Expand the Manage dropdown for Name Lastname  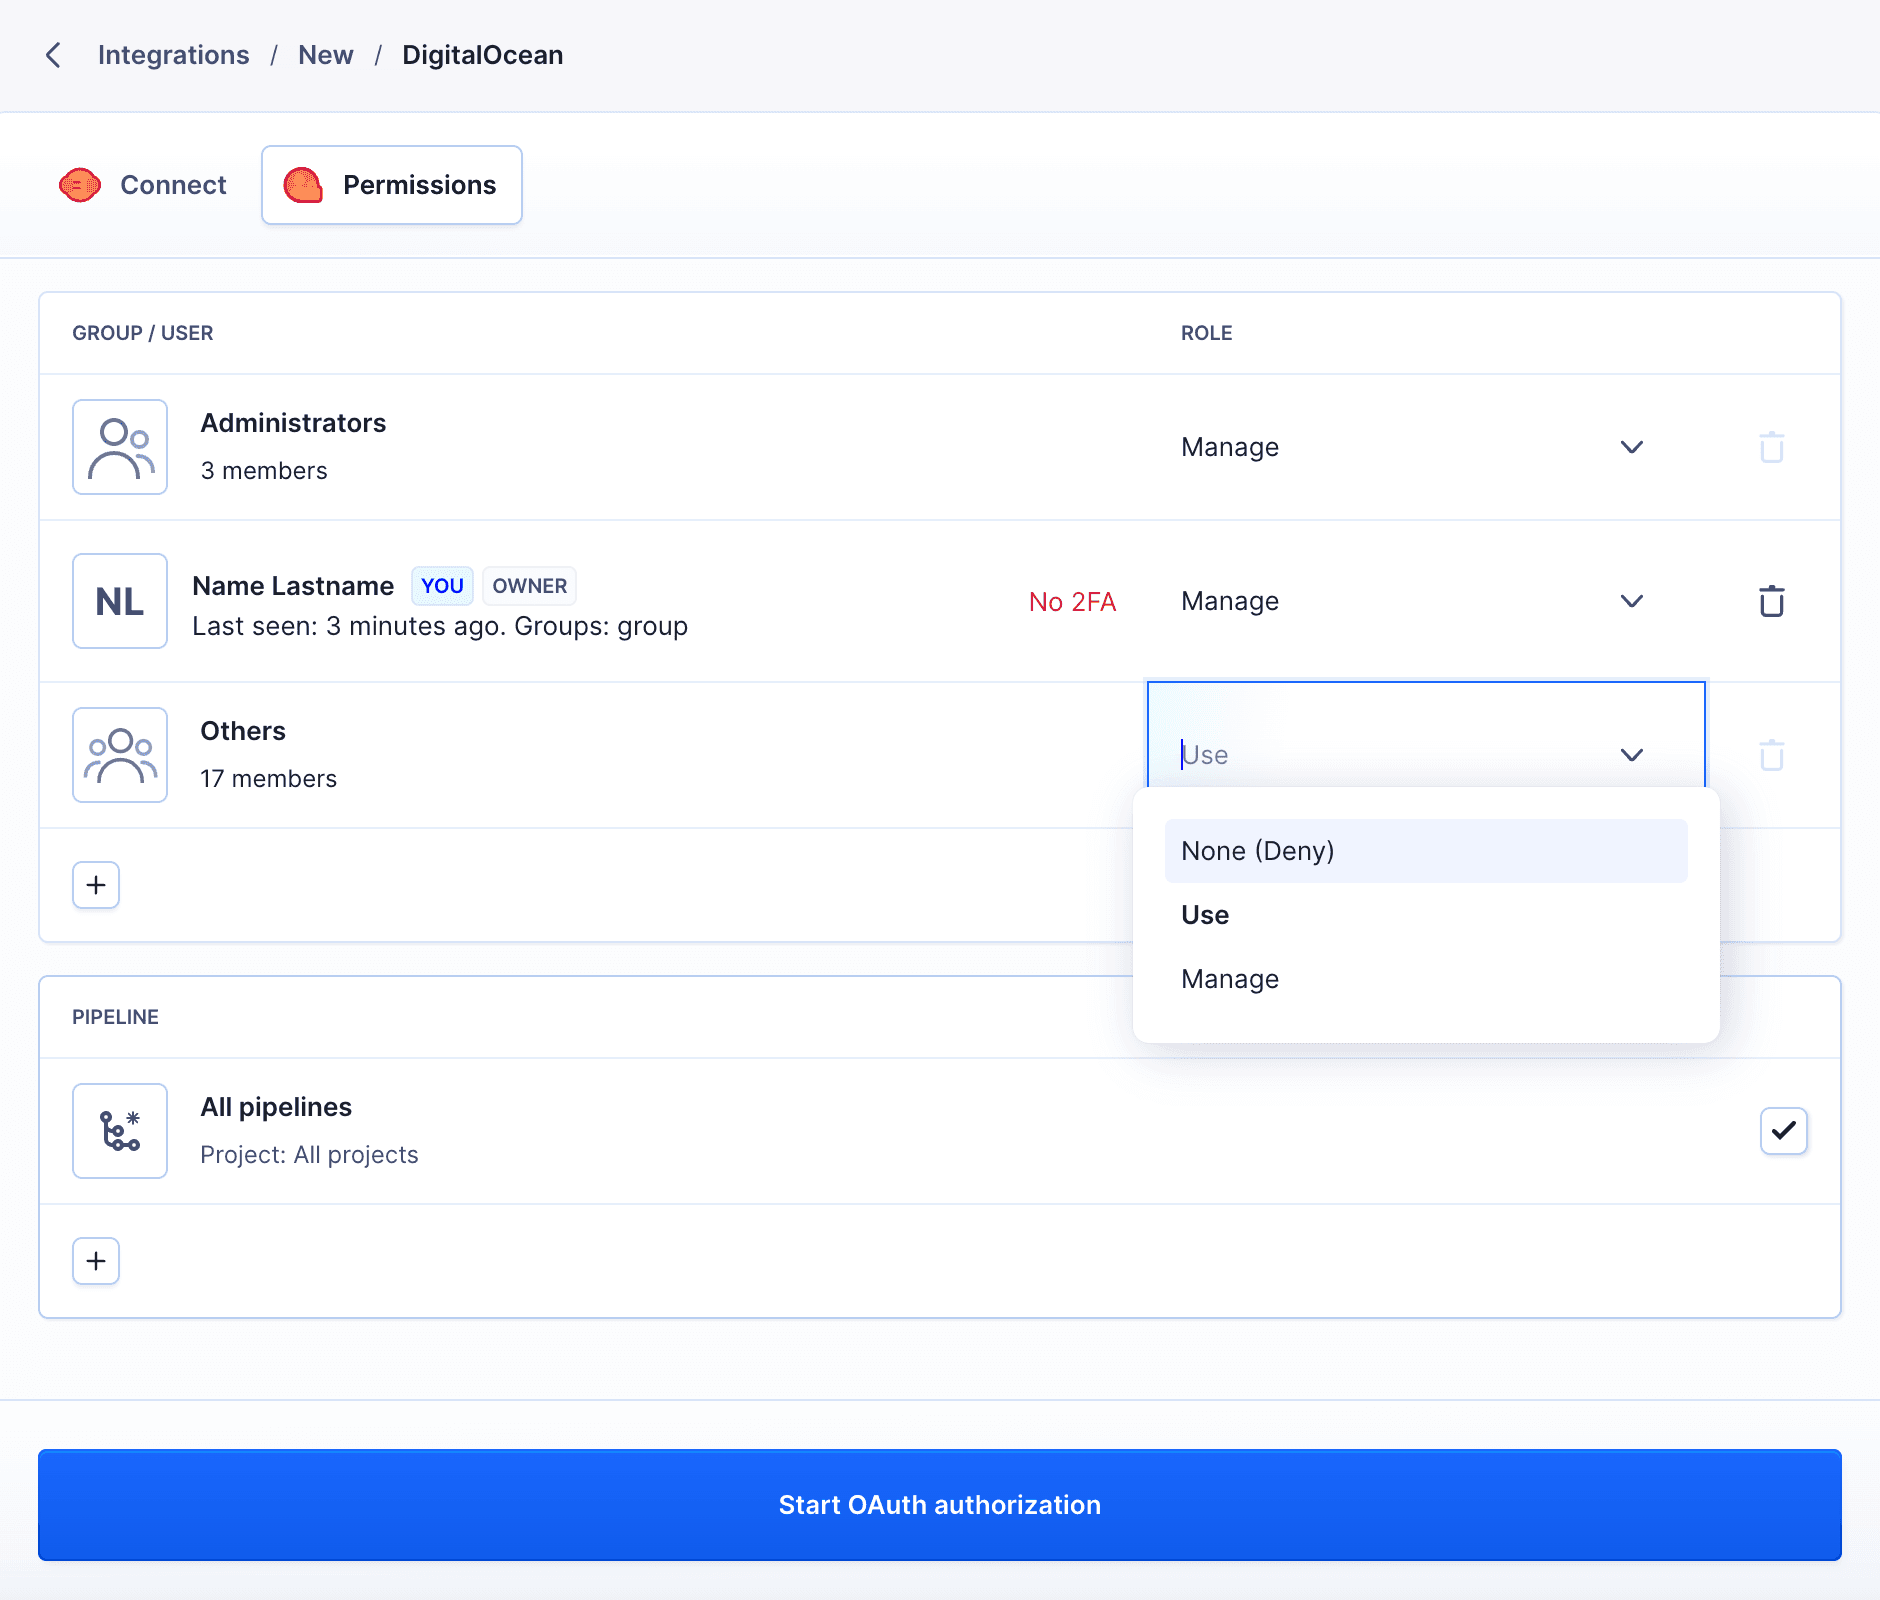1631,601
